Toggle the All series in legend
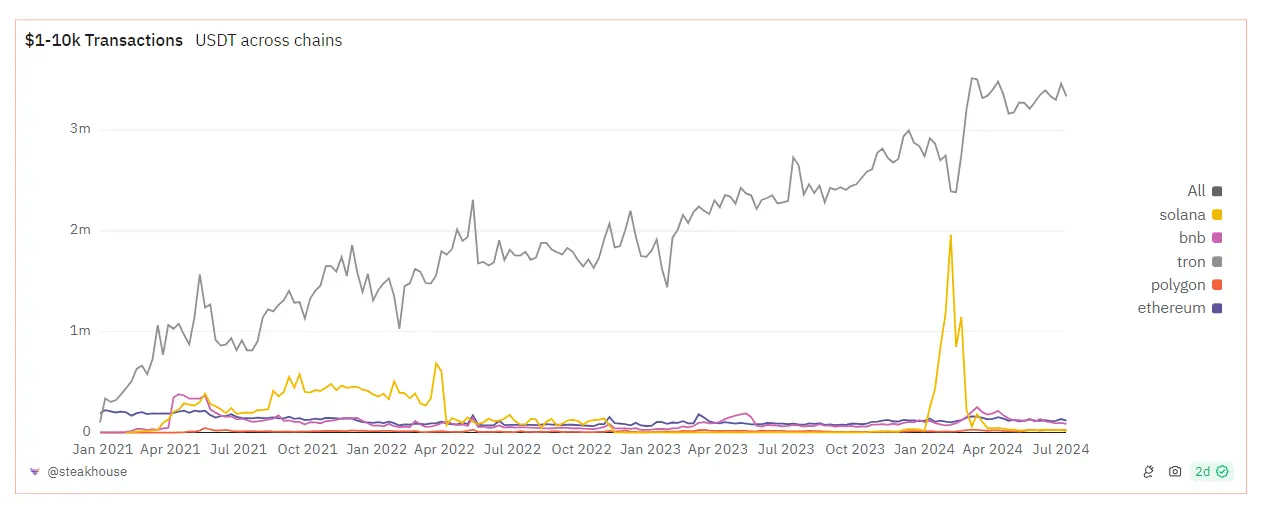This screenshot has height=507, width=1263. 1204,191
